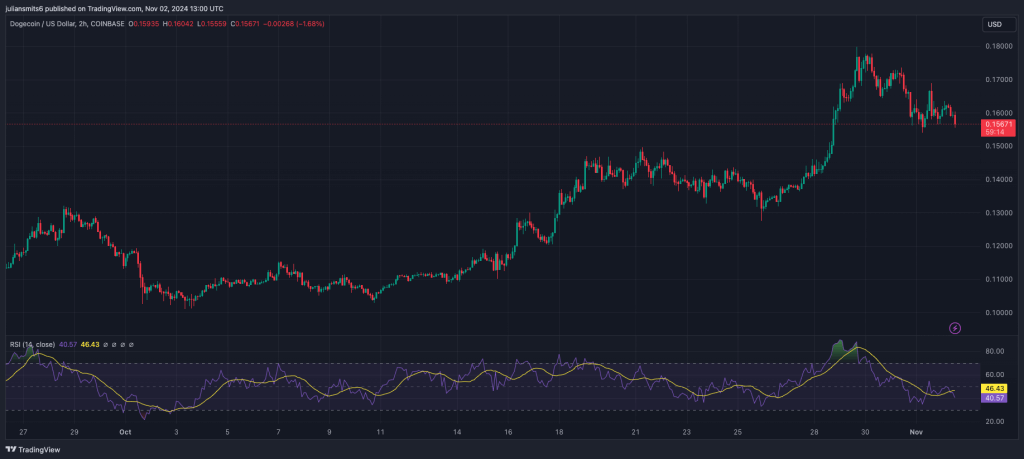This screenshot has width=1024, height=459.
Task: Click the Nov date on time axis
Action: [911, 433]
